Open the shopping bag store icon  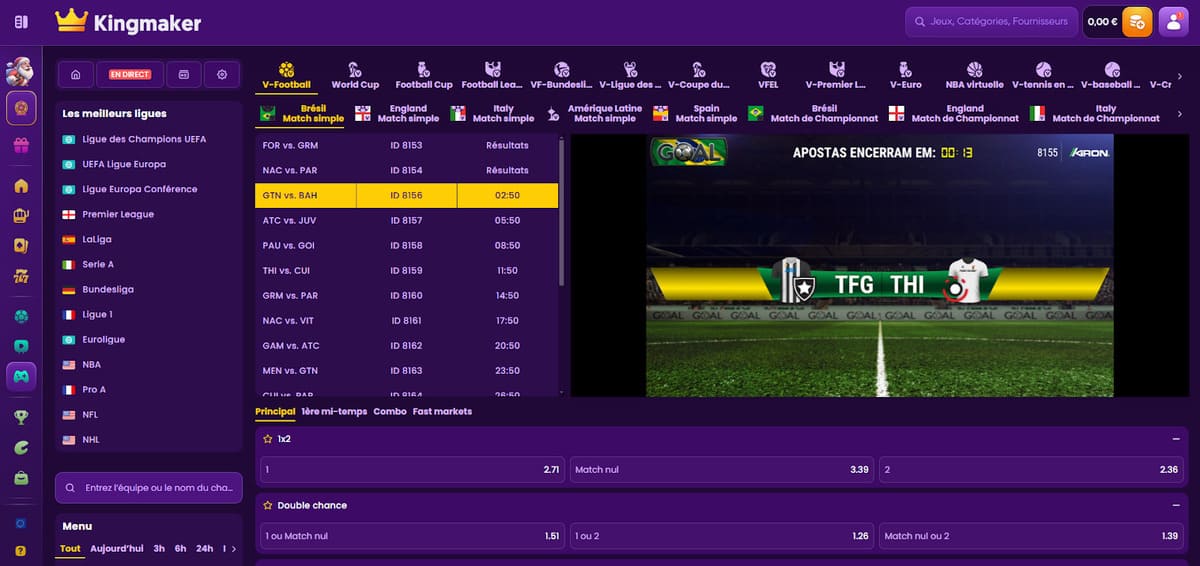21,478
